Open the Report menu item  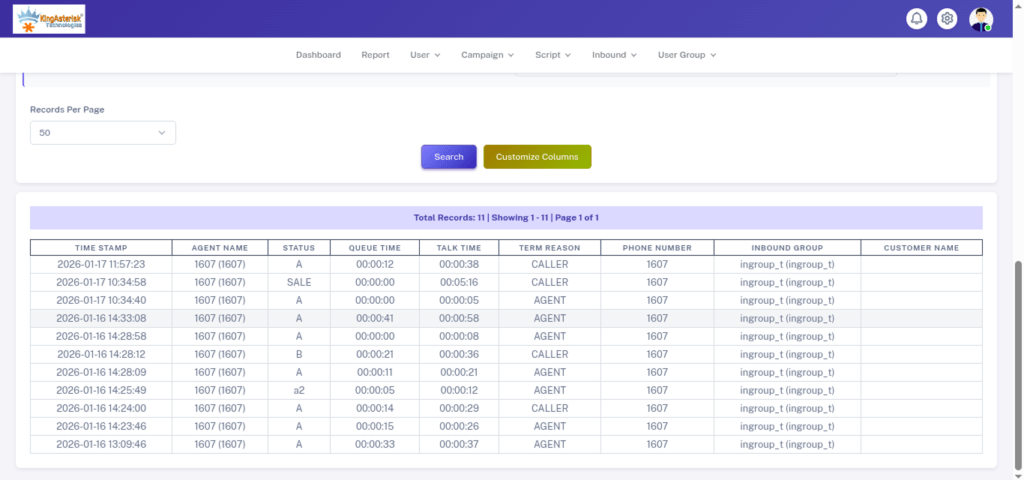pos(375,55)
